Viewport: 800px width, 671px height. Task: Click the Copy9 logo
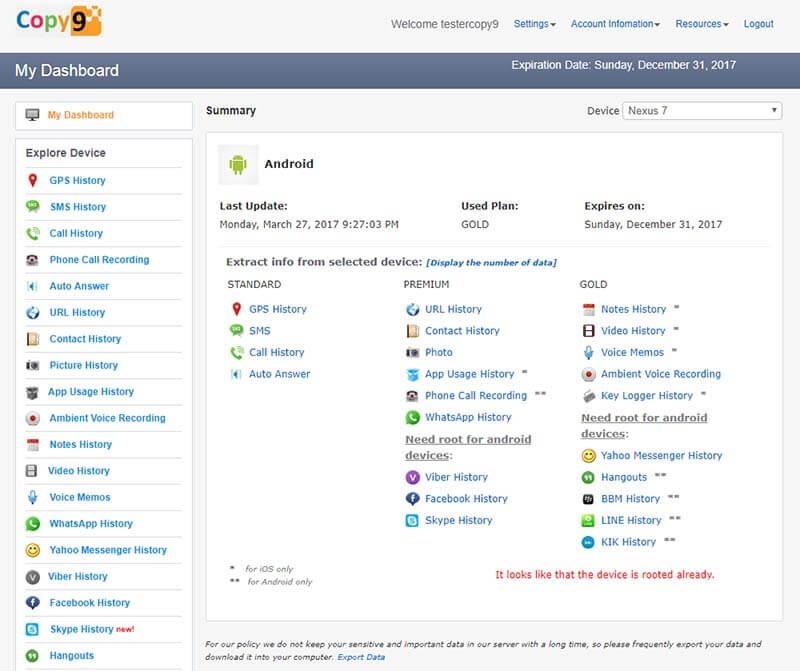click(59, 21)
